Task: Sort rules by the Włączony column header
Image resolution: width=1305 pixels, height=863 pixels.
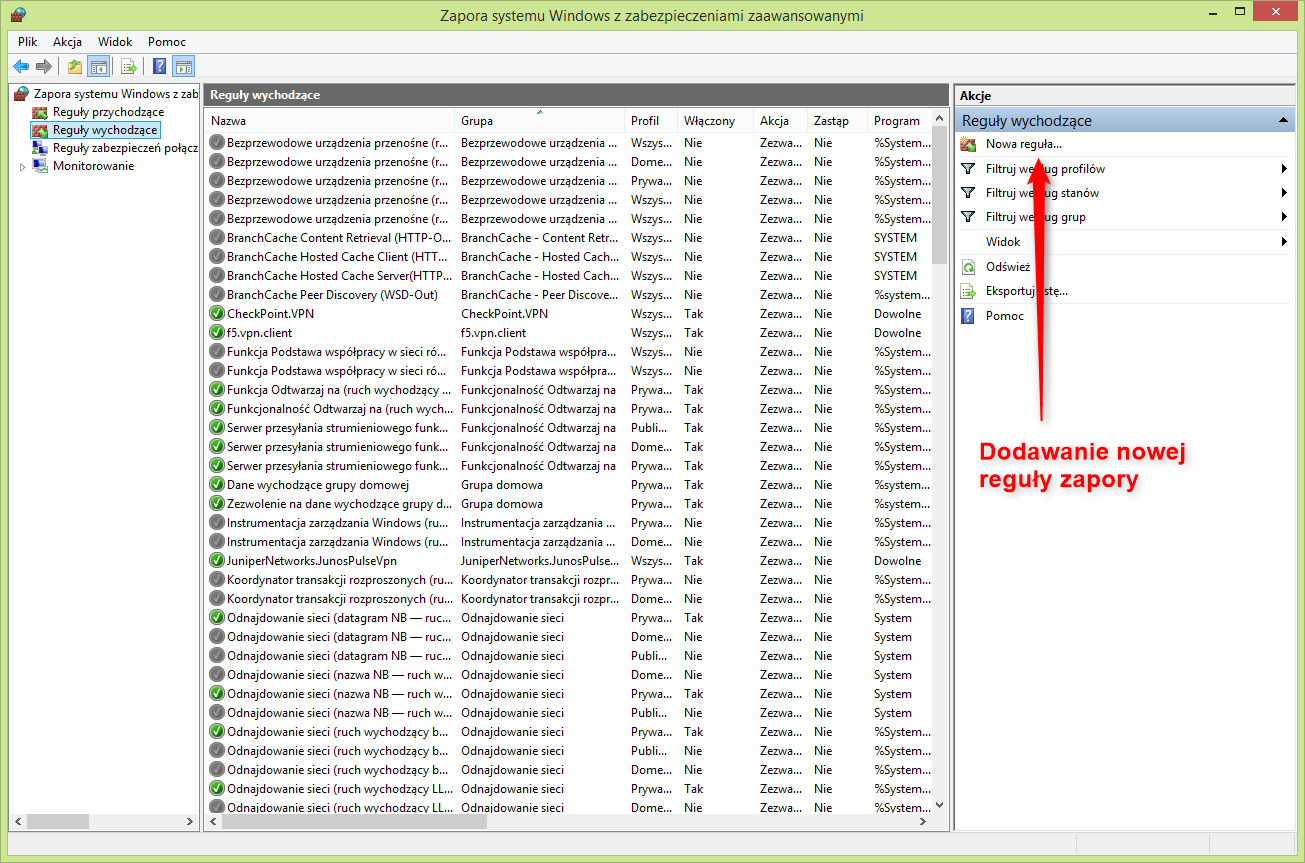Action: (715, 121)
